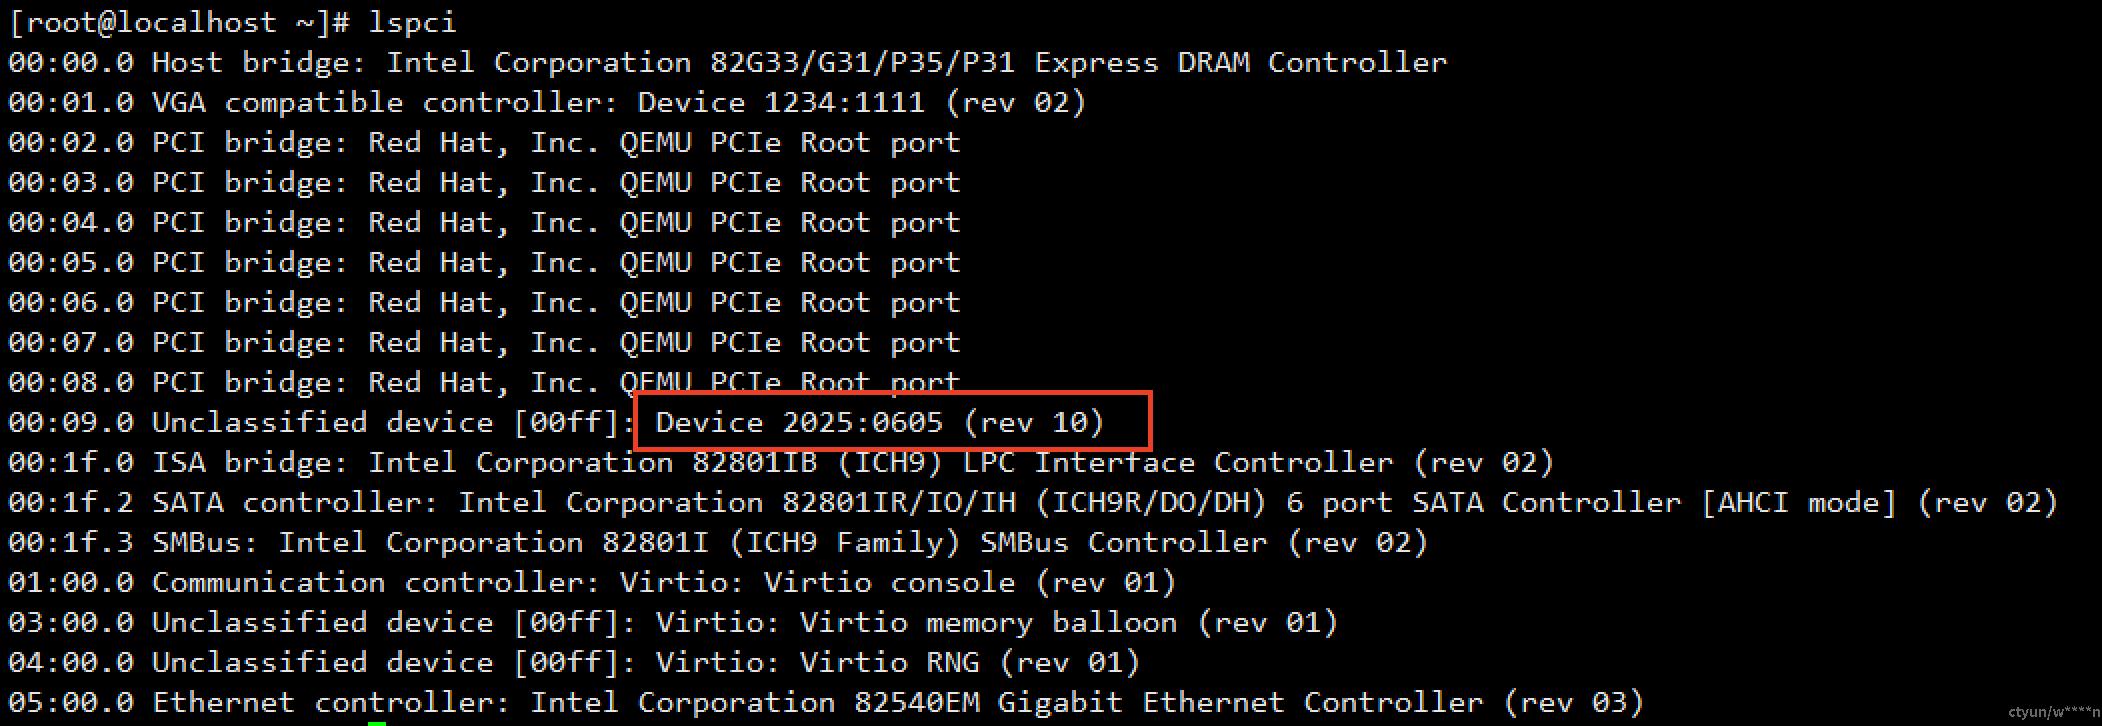Click the Unclassified device text at 00:09.0
This screenshot has width=2102, height=726.
point(323,422)
